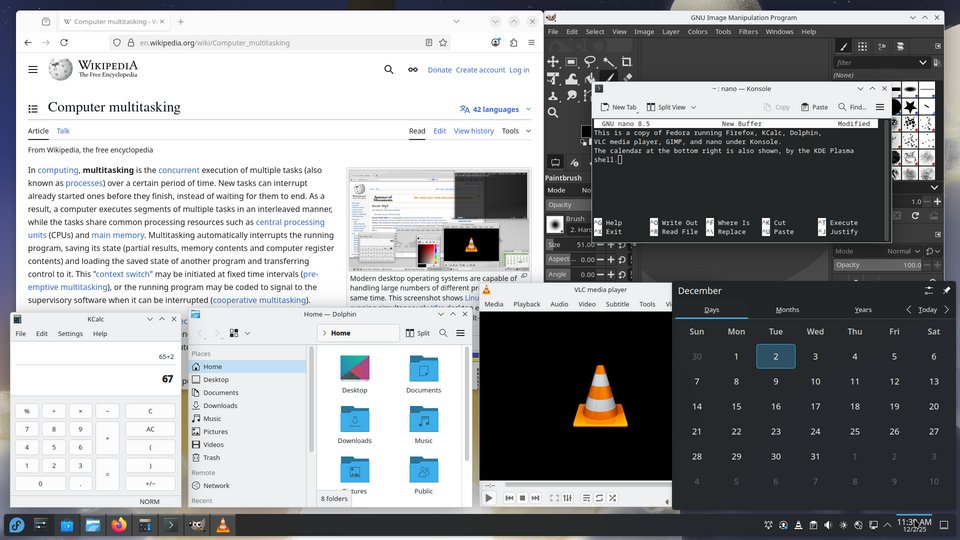Open Wikipedia search icon
This screenshot has width=960, height=540.
(389, 70)
